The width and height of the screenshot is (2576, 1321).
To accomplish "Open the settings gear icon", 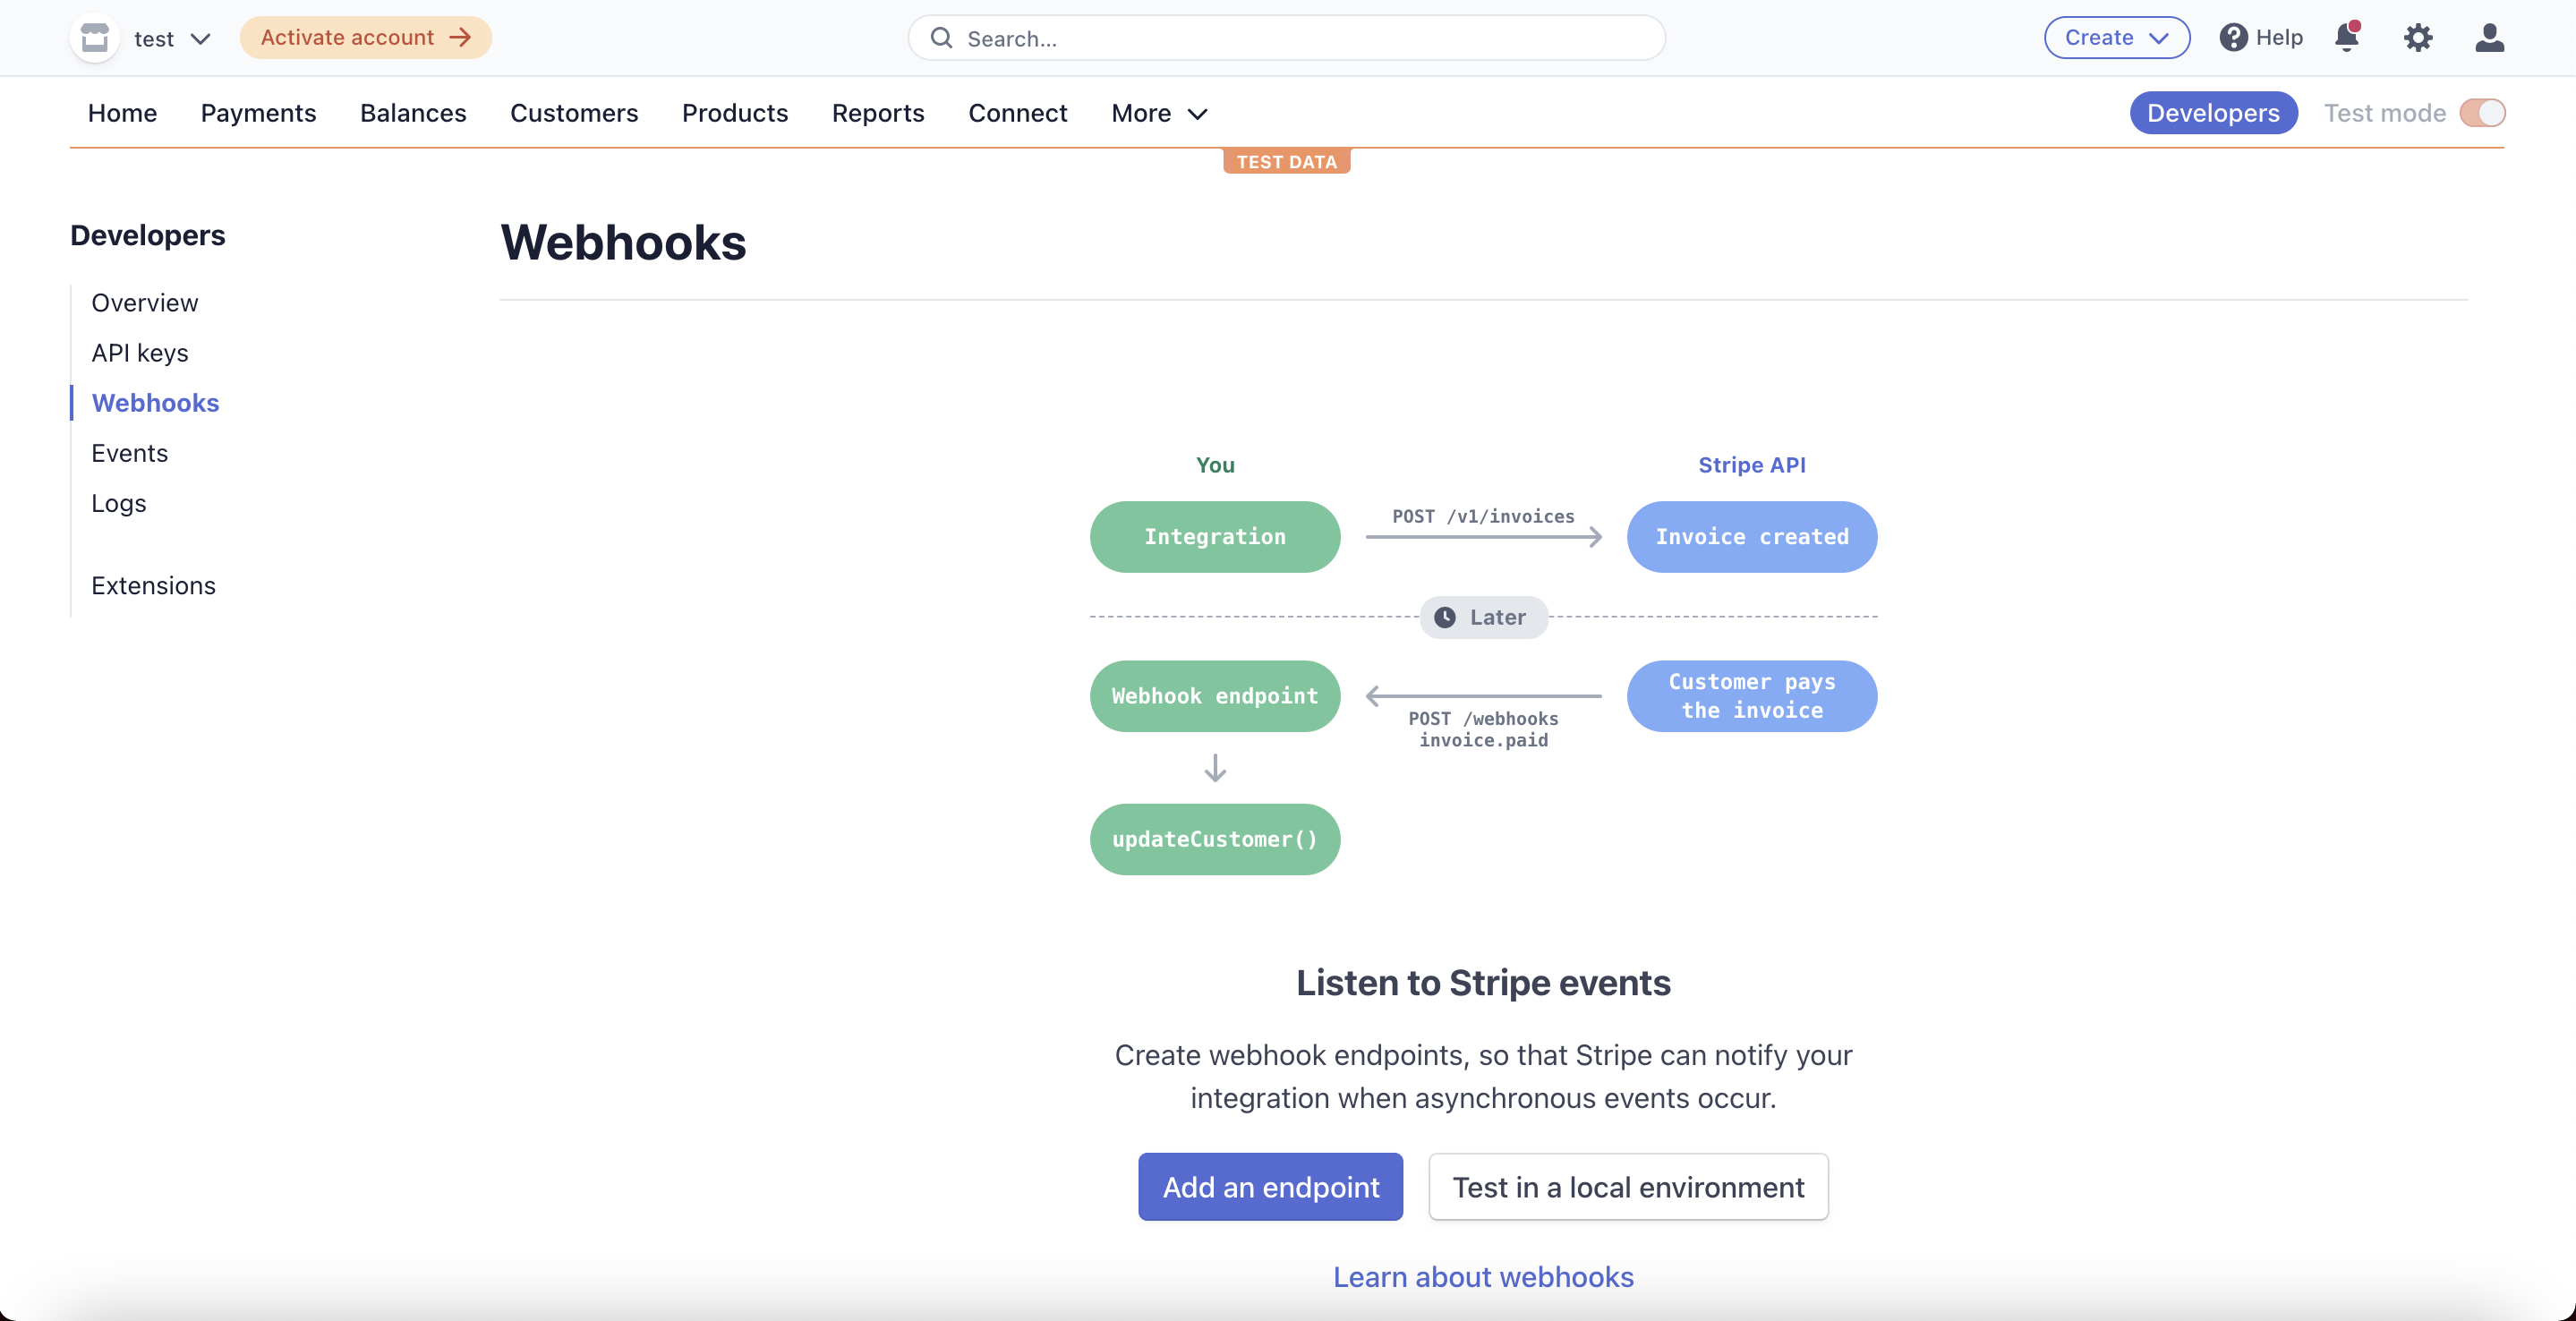I will pos(2417,38).
